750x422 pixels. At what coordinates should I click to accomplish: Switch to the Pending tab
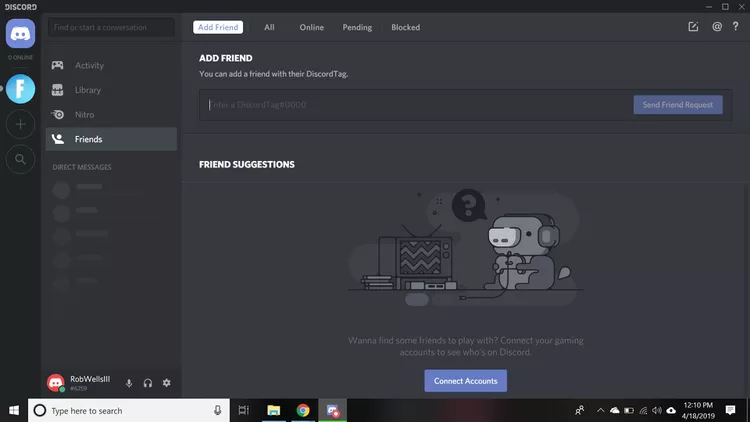[x=357, y=27]
